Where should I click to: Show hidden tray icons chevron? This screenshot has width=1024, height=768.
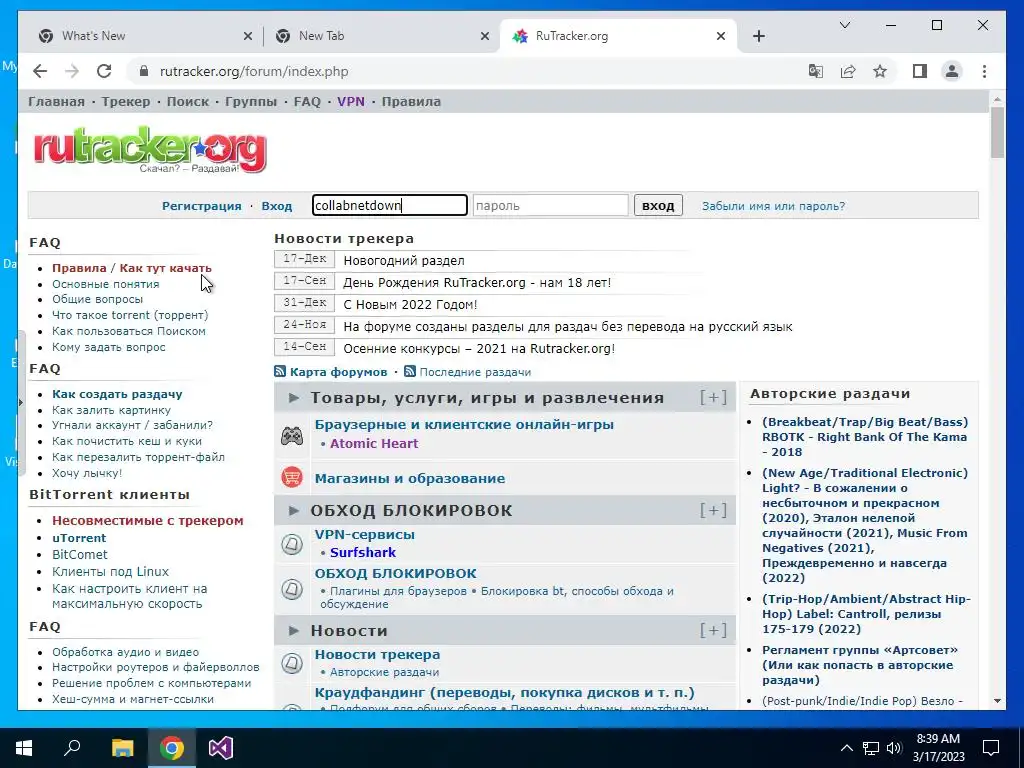click(x=846, y=748)
